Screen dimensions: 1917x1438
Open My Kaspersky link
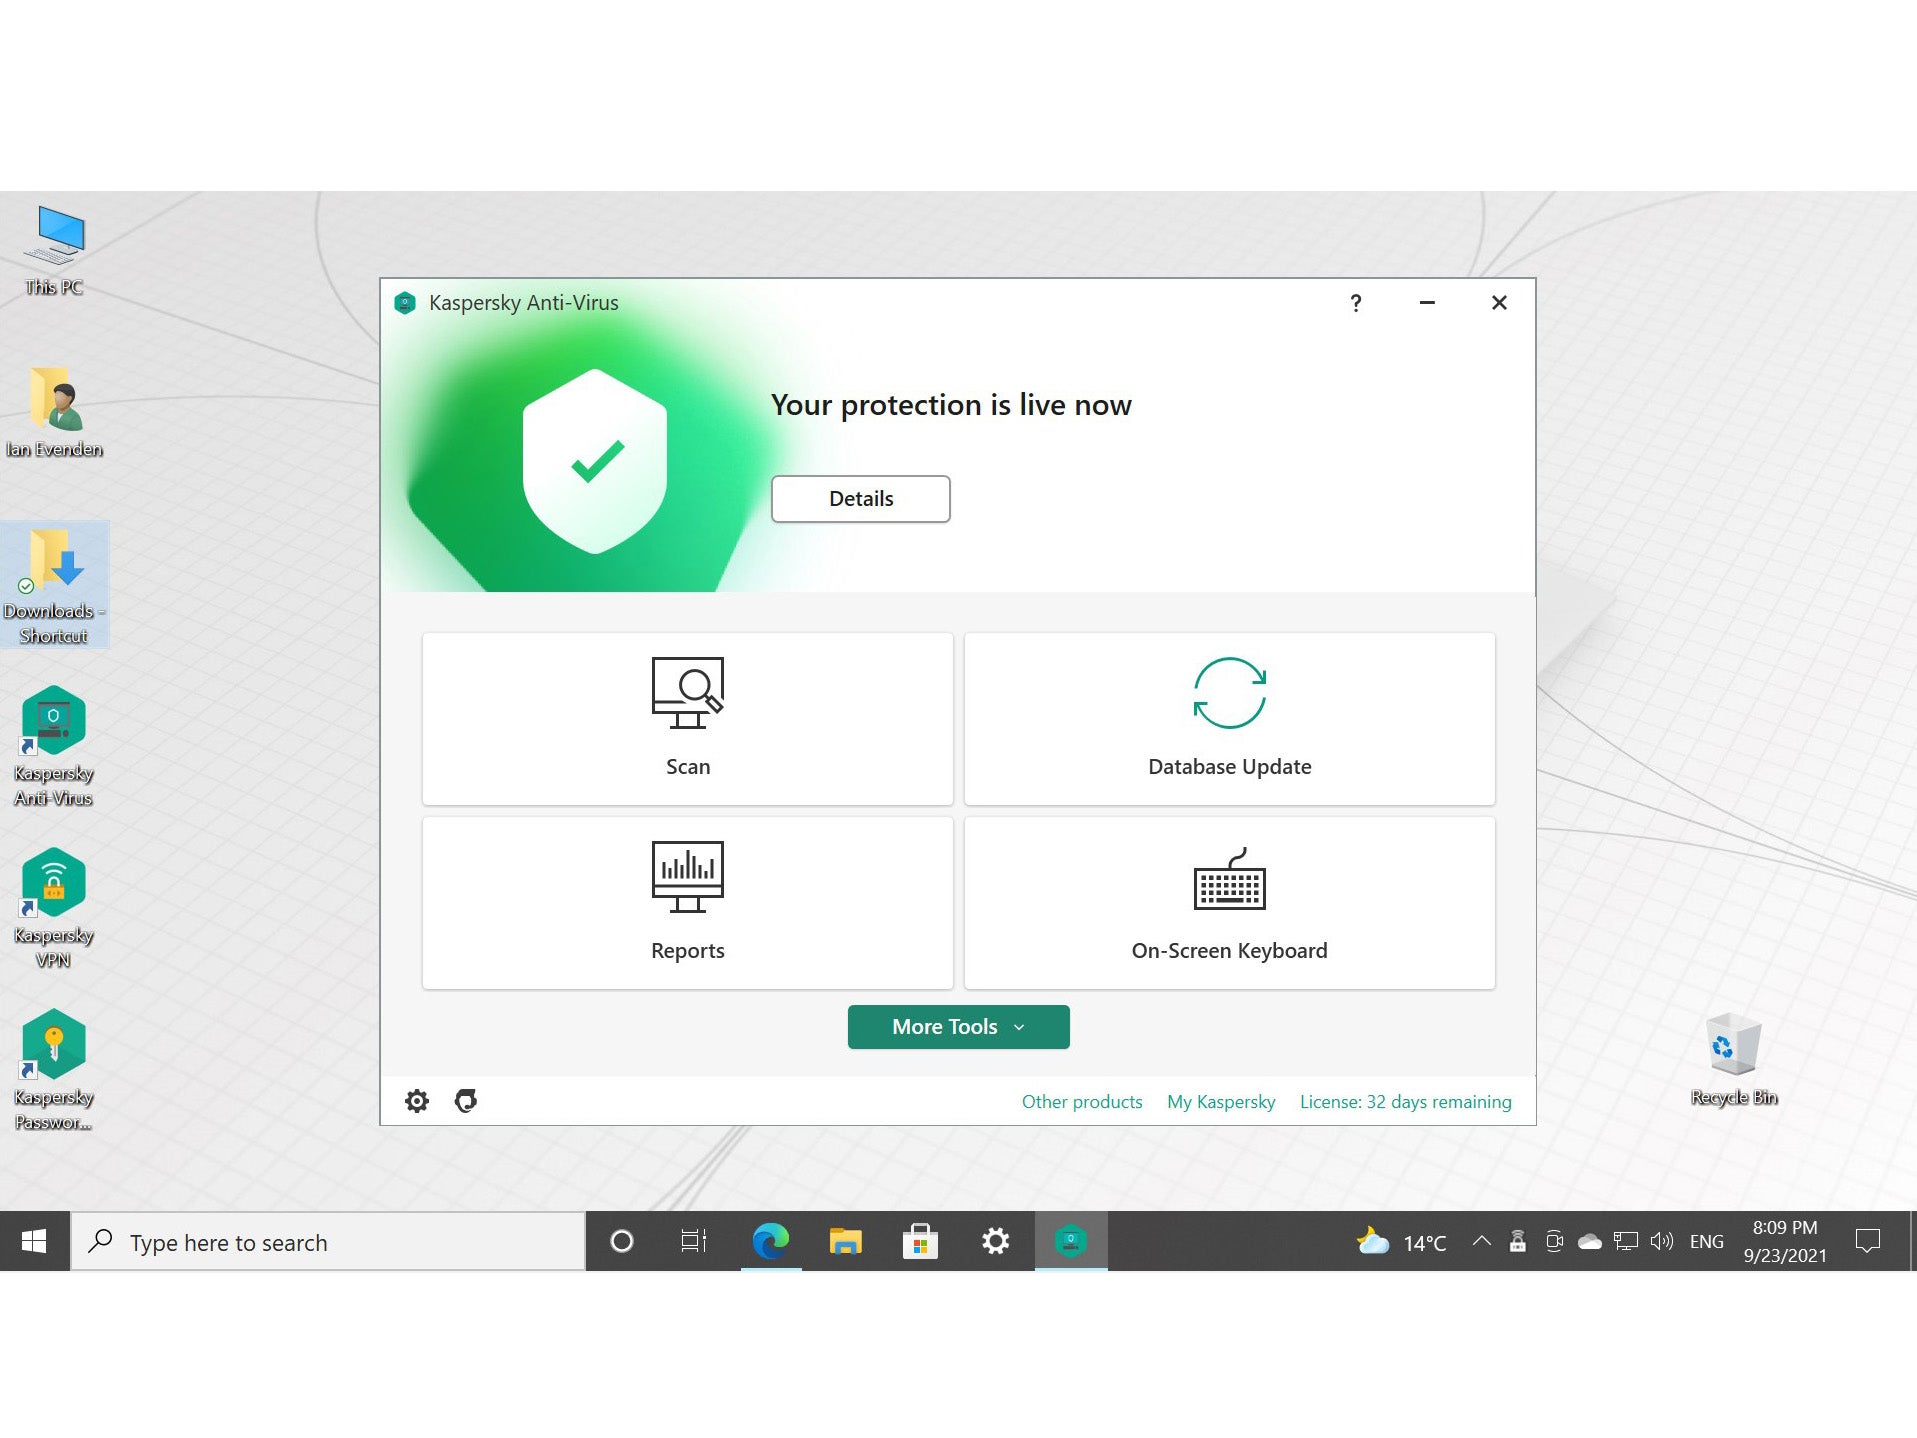point(1221,1101)
